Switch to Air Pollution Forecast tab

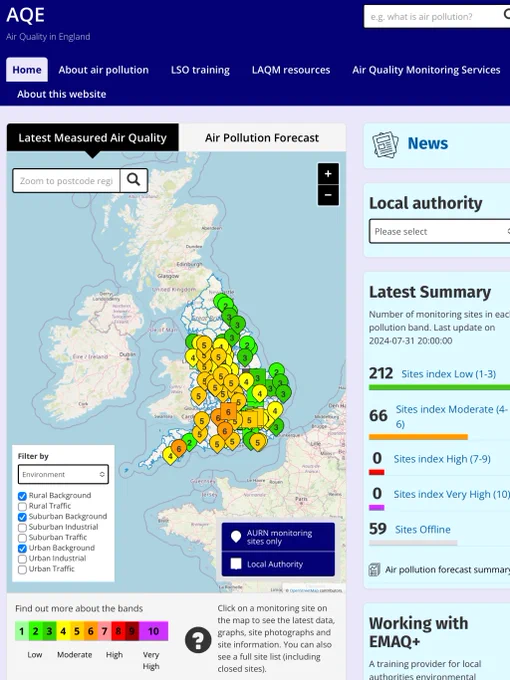click(x=262, y=138)
